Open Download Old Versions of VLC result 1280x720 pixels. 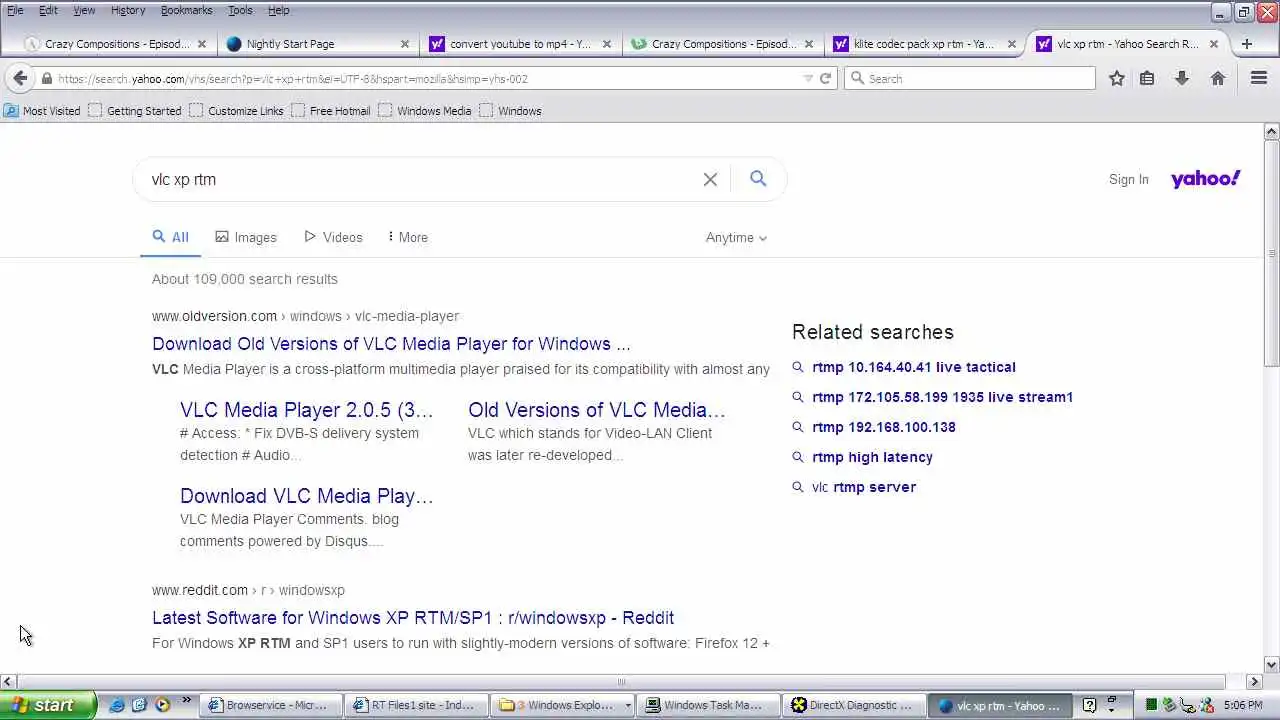pyautogui.click(x=391, y=344)
